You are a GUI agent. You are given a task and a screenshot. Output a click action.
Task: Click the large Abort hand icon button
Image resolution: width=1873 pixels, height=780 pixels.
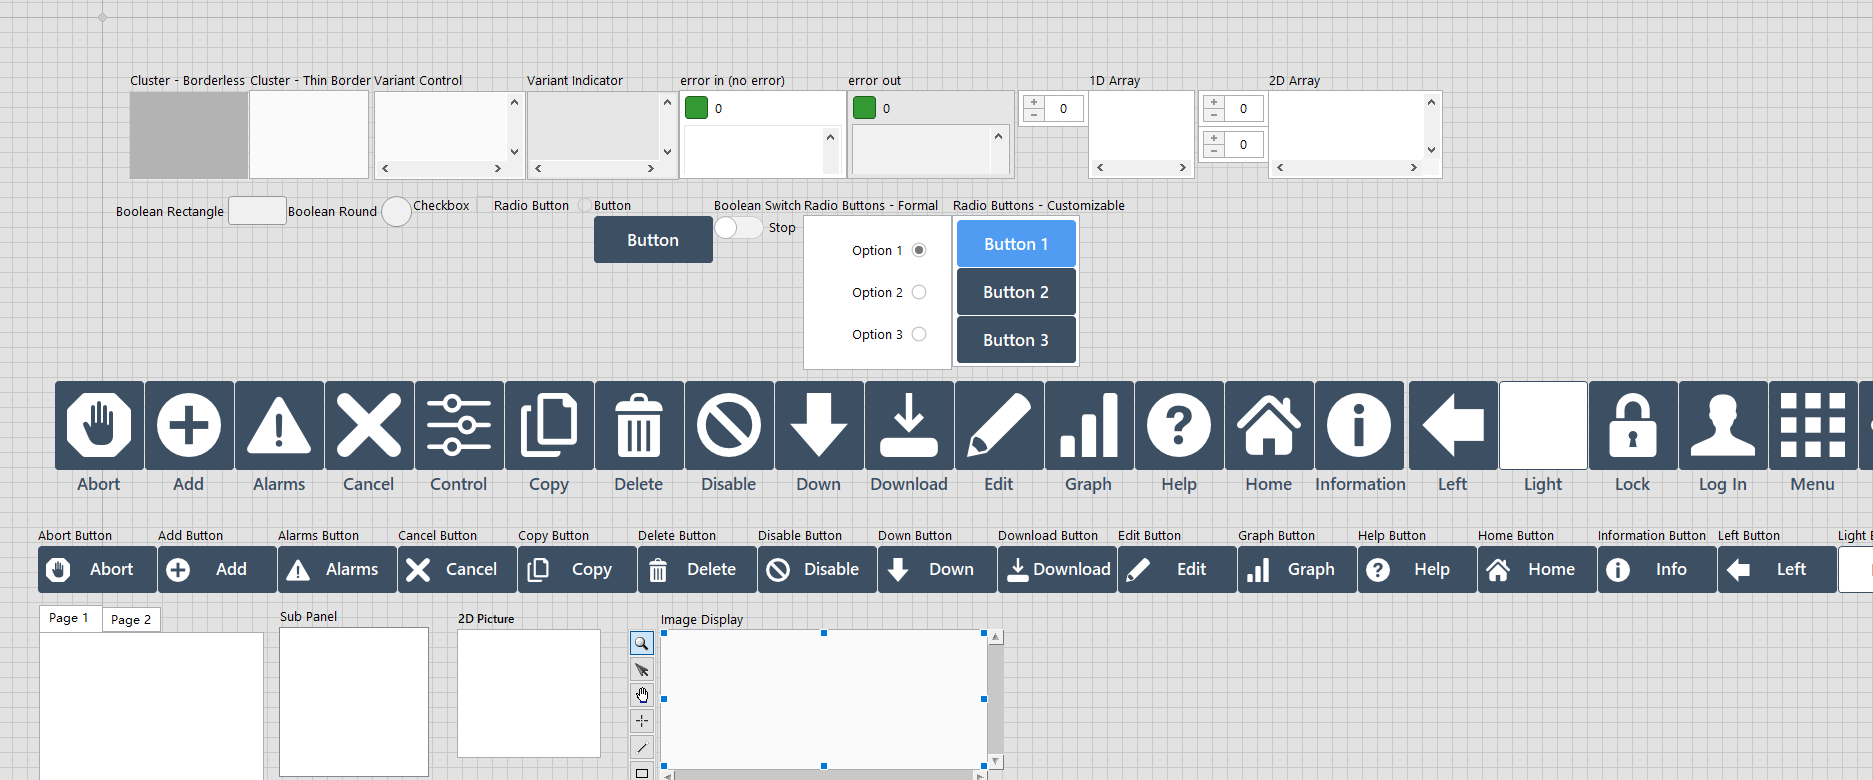point(99,425)
